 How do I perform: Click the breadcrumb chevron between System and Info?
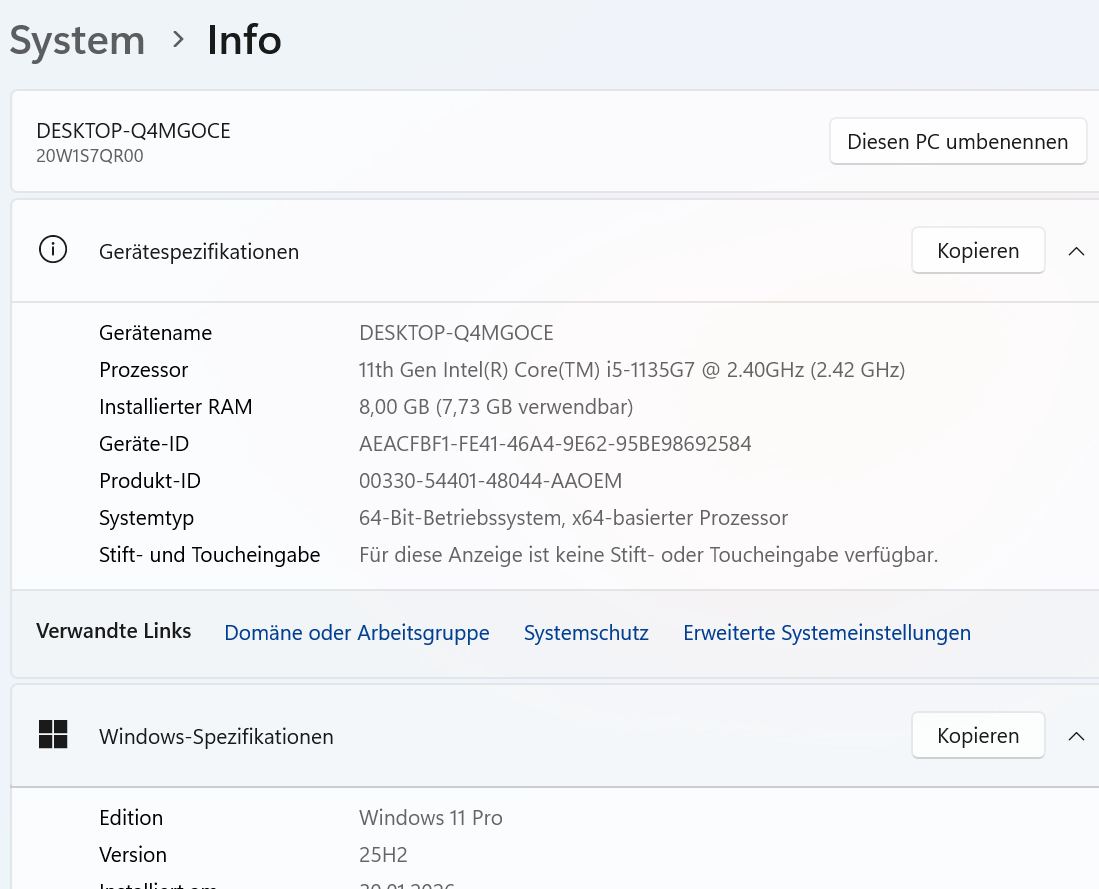pos(178,39)
